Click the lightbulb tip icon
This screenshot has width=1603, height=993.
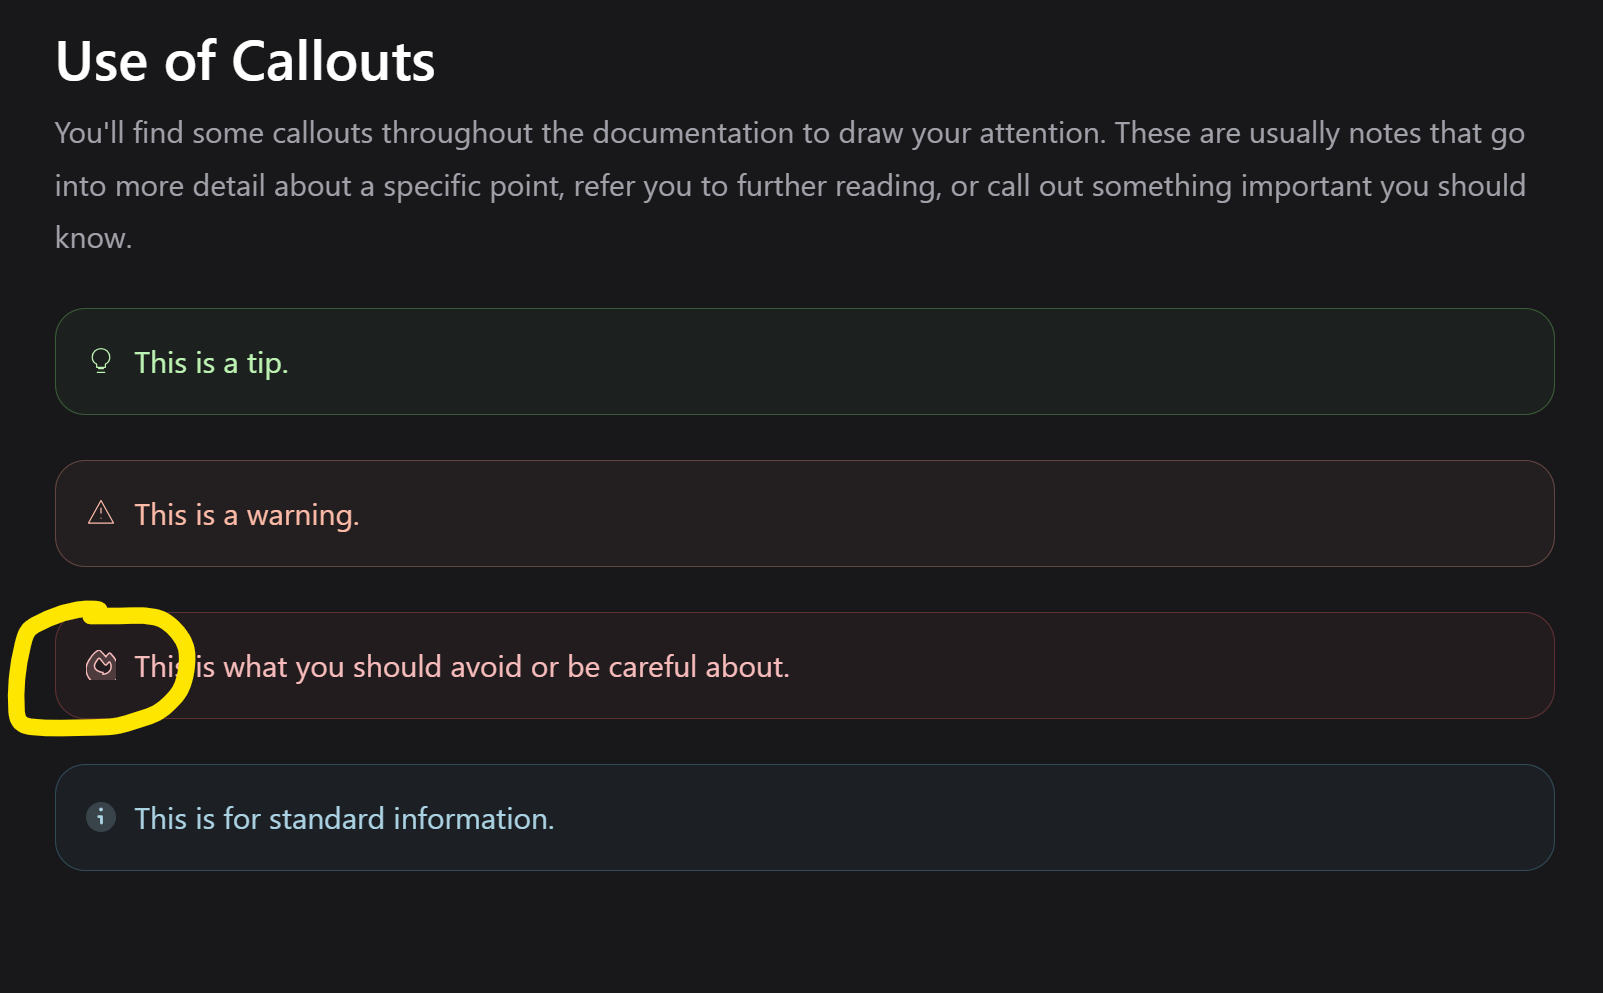[101, 361]
